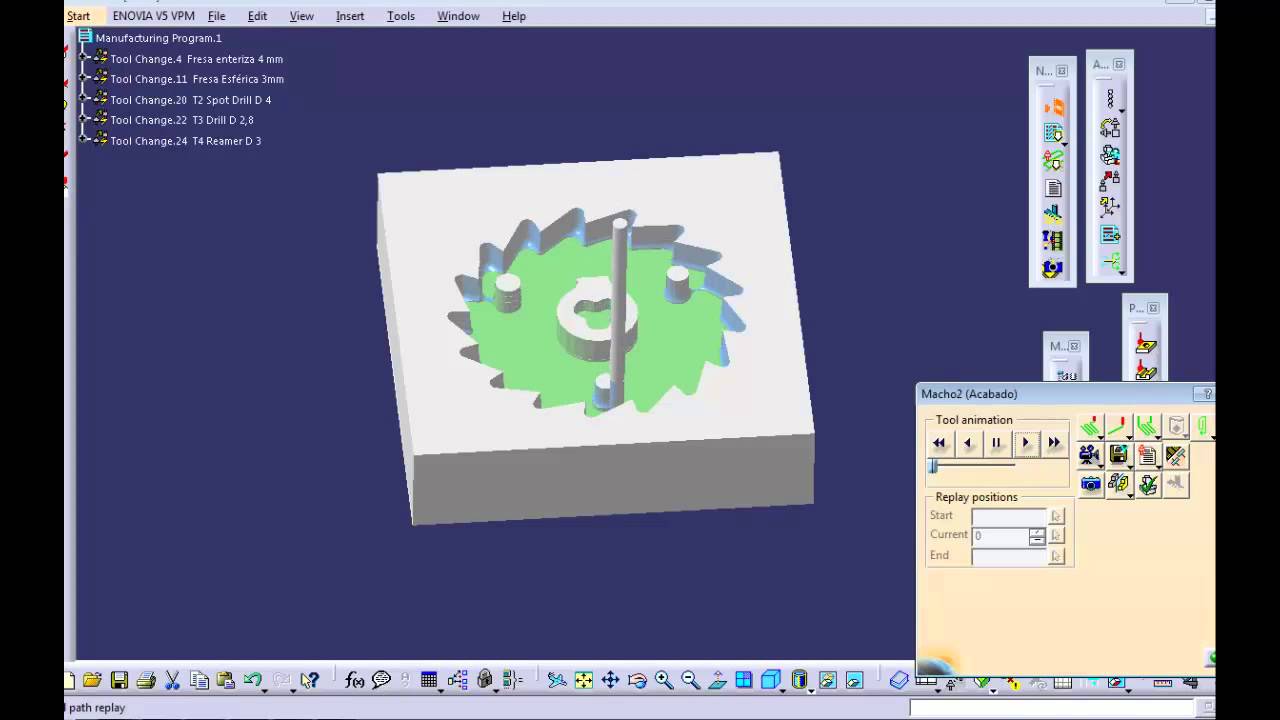Viewport: 1280px width, 720px height.
Task: Expand Tool Change.22 T3 Drill tree node
Action: [84, 119]
